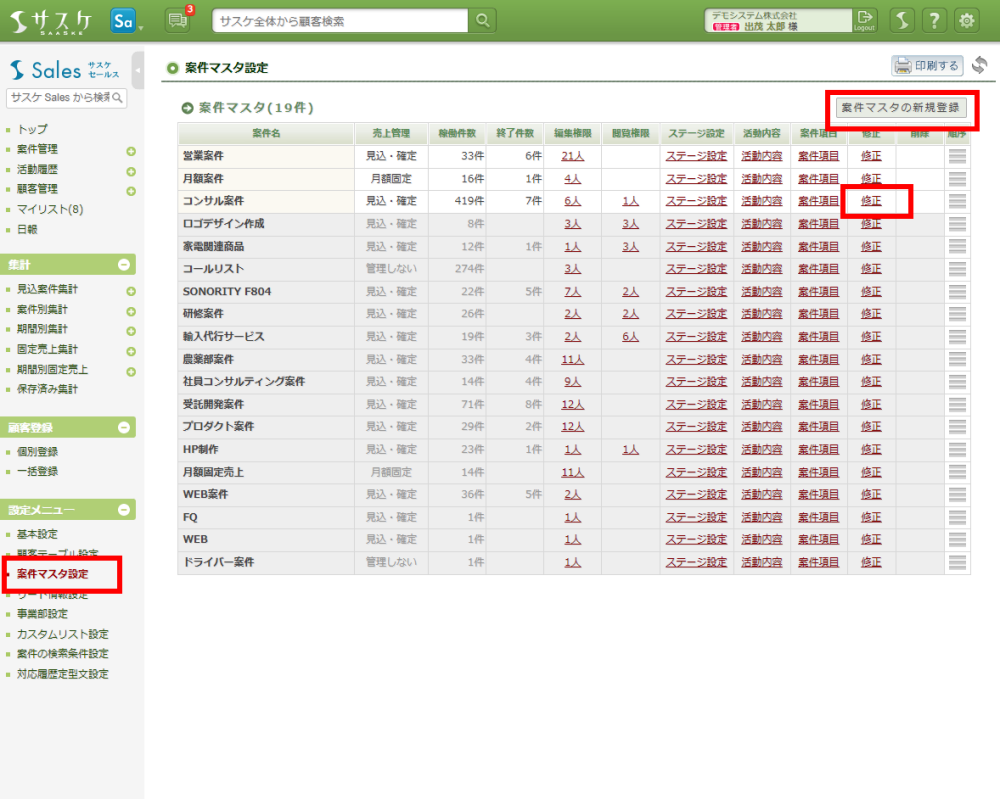
Task: Open the help question mark icon
Action: [934, 20]
